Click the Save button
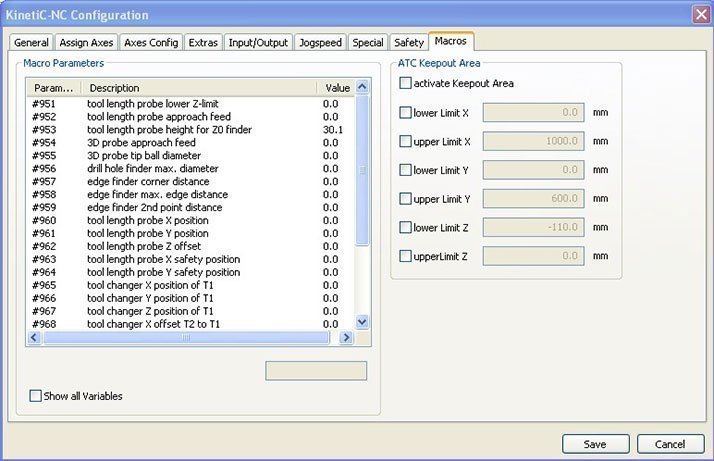 [x=596, y=444]
